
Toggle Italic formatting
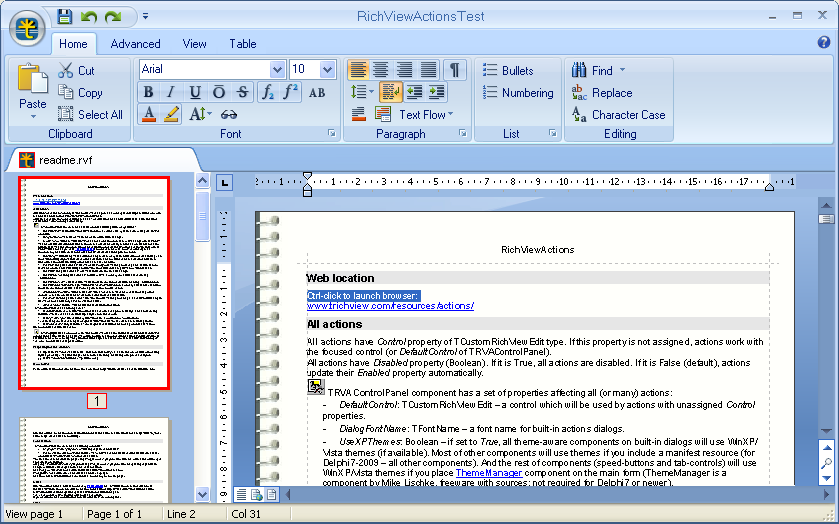click(171, 93)
